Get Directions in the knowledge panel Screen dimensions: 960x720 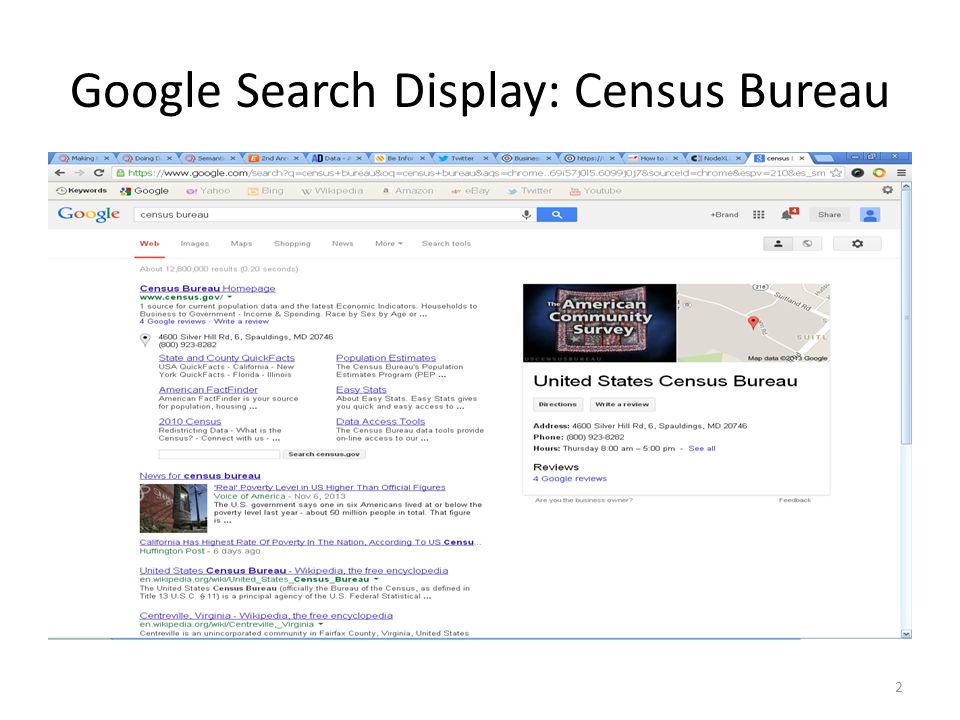(557, 405)
